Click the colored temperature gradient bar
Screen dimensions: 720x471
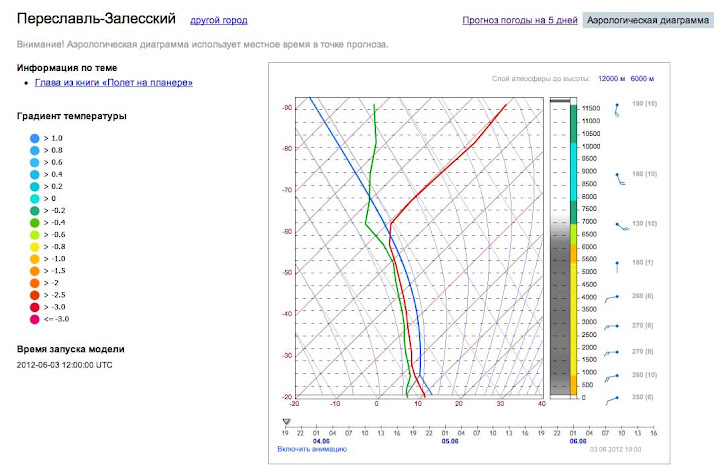574,250
